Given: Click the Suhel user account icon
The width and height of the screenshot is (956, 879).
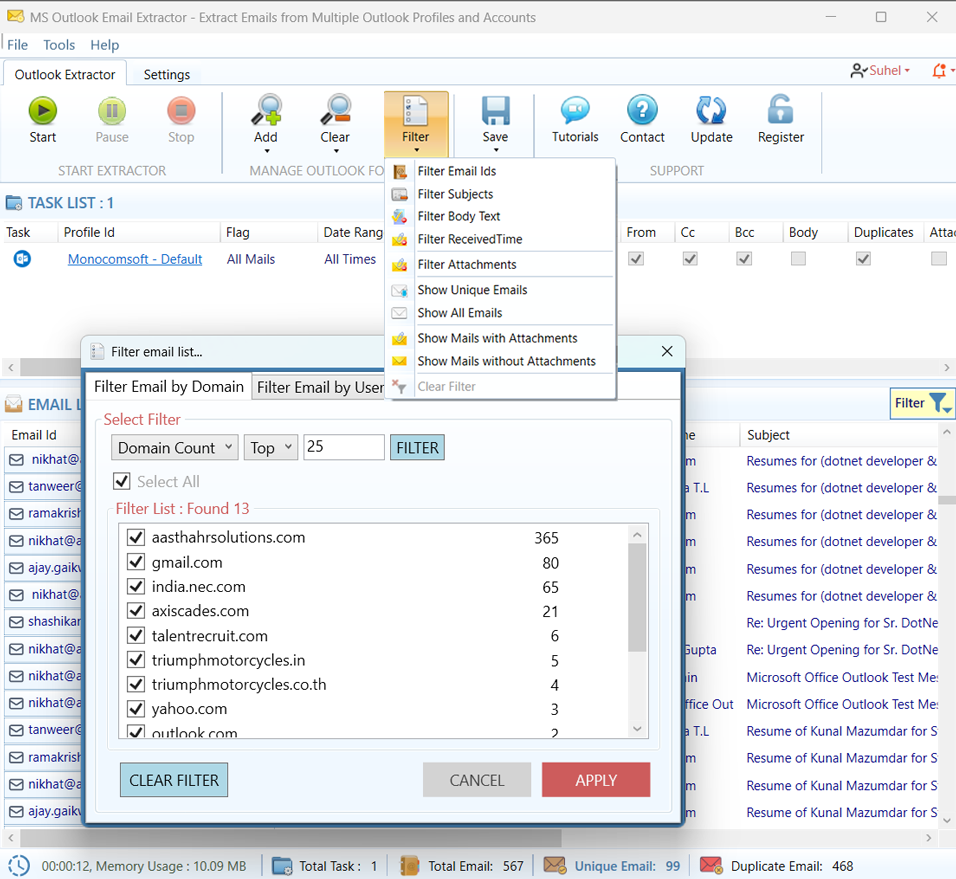Looking at the screenshot, I should pos(858,71).
